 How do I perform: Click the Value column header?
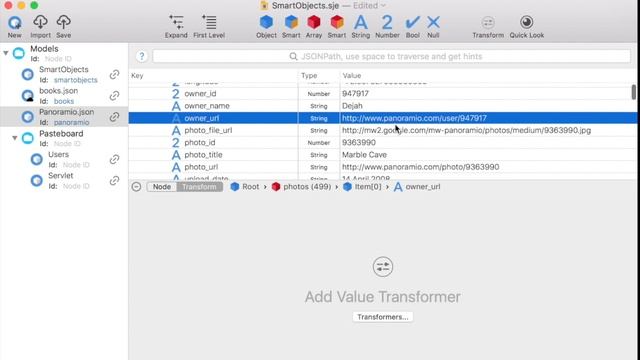click(352, 76)
